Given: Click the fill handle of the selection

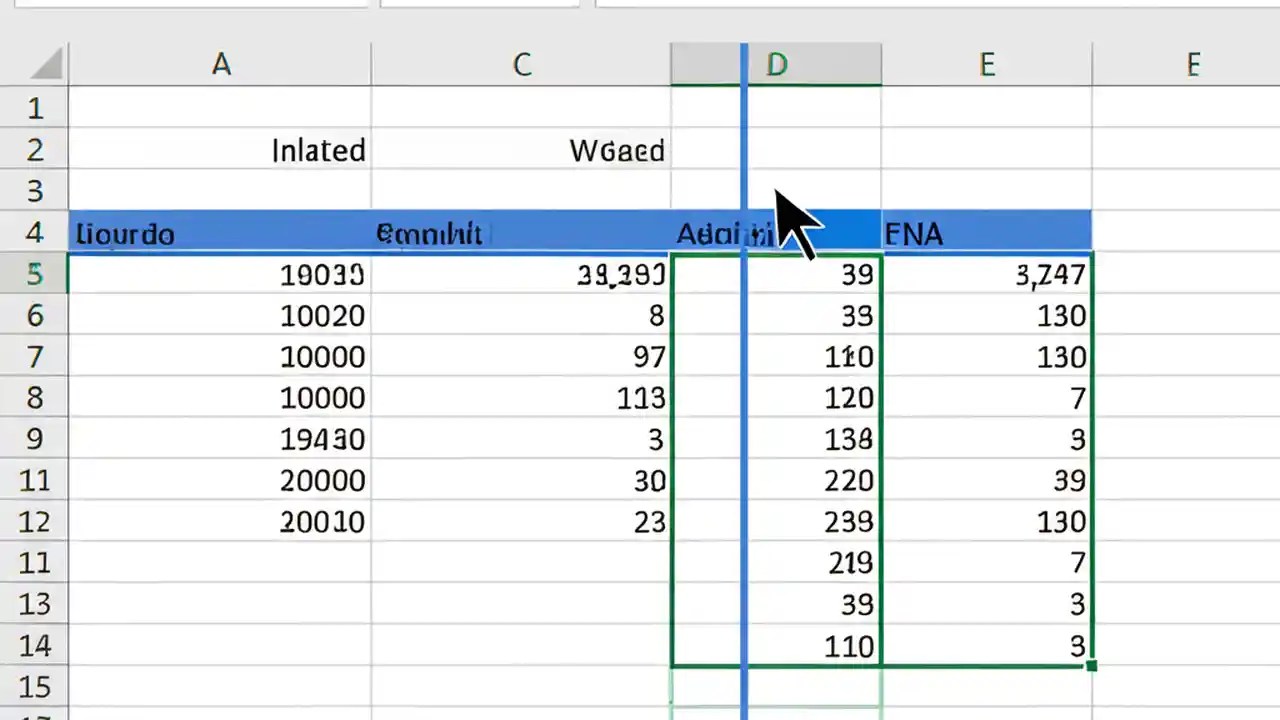Looking at the screenshot, I should [1089, 664].
